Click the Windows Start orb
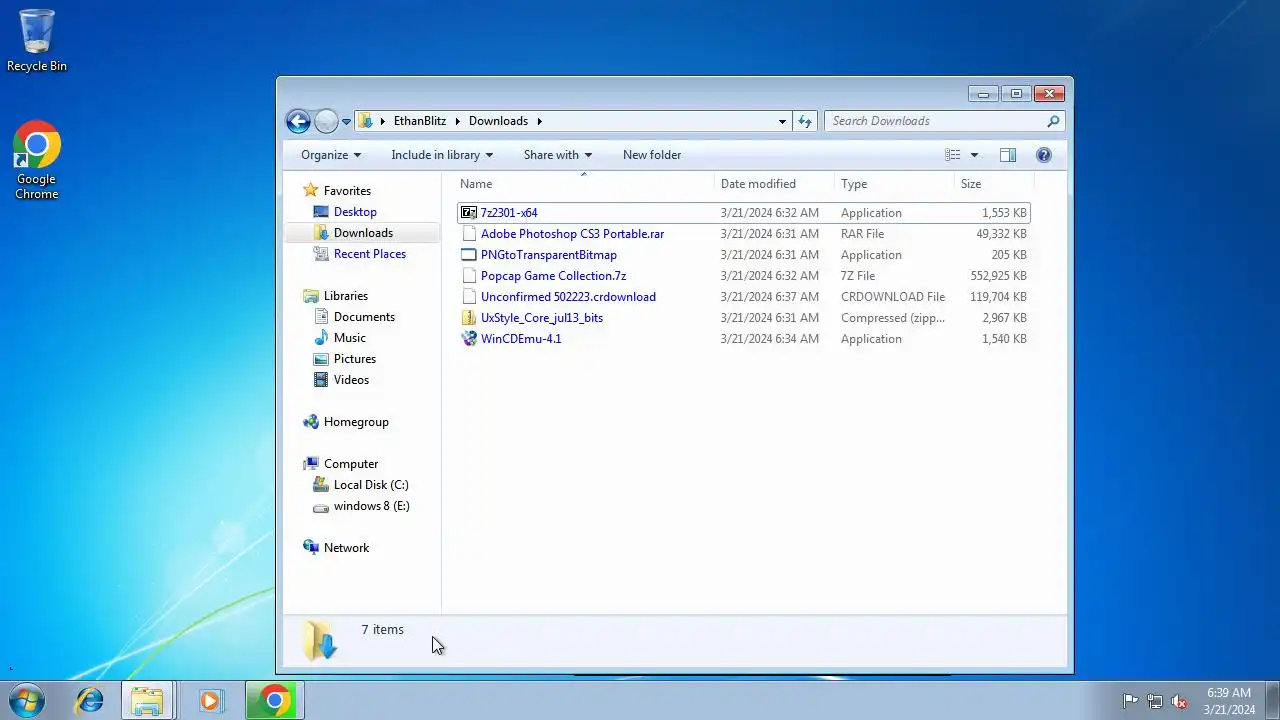The width and height of the screenshot is (1280, 720). 27,700
